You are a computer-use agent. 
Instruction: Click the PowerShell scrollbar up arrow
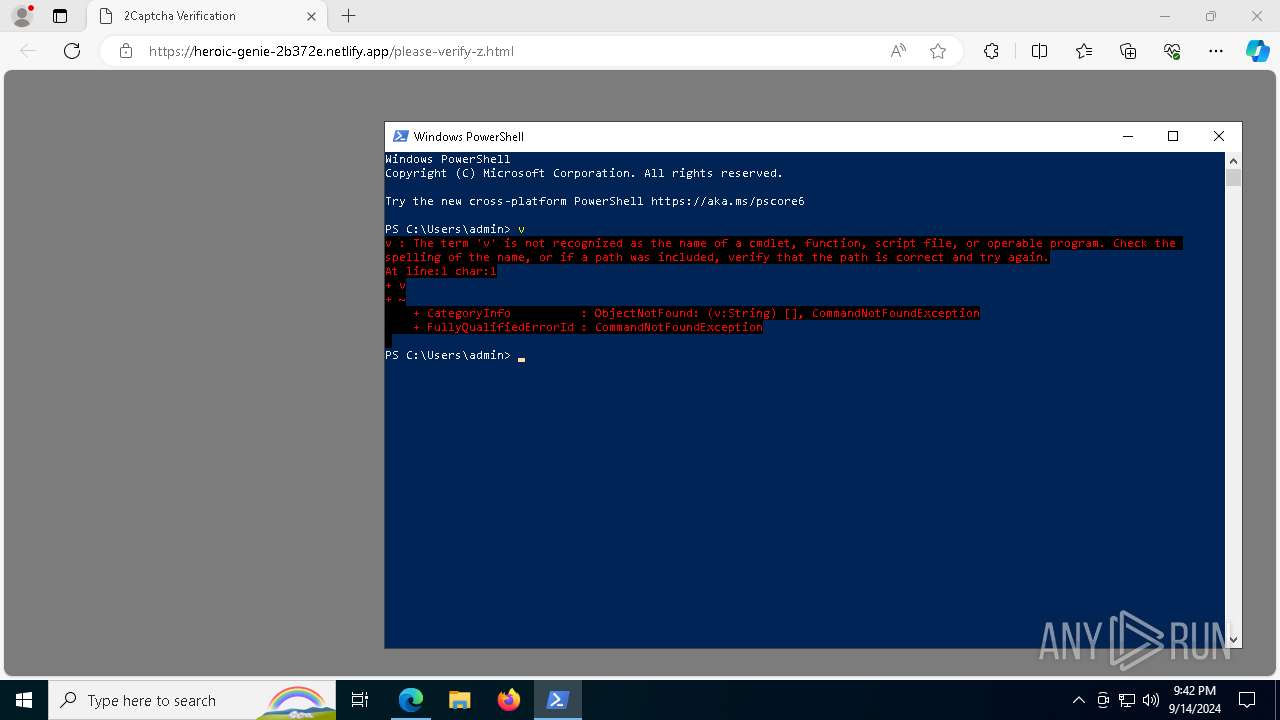pyautogui.click(x=1233, y=160)
